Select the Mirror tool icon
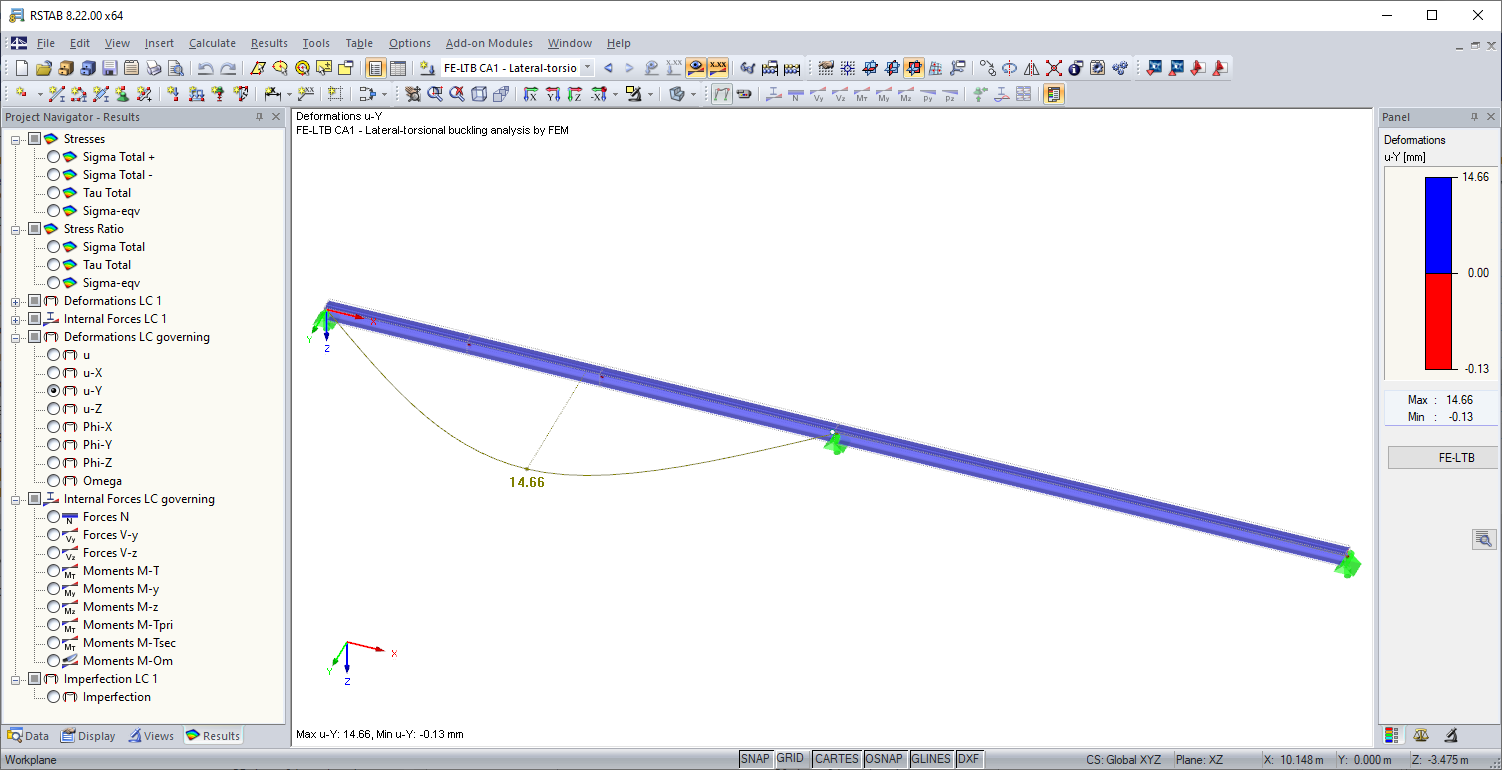1502x770 pixels. point(1030,68)
